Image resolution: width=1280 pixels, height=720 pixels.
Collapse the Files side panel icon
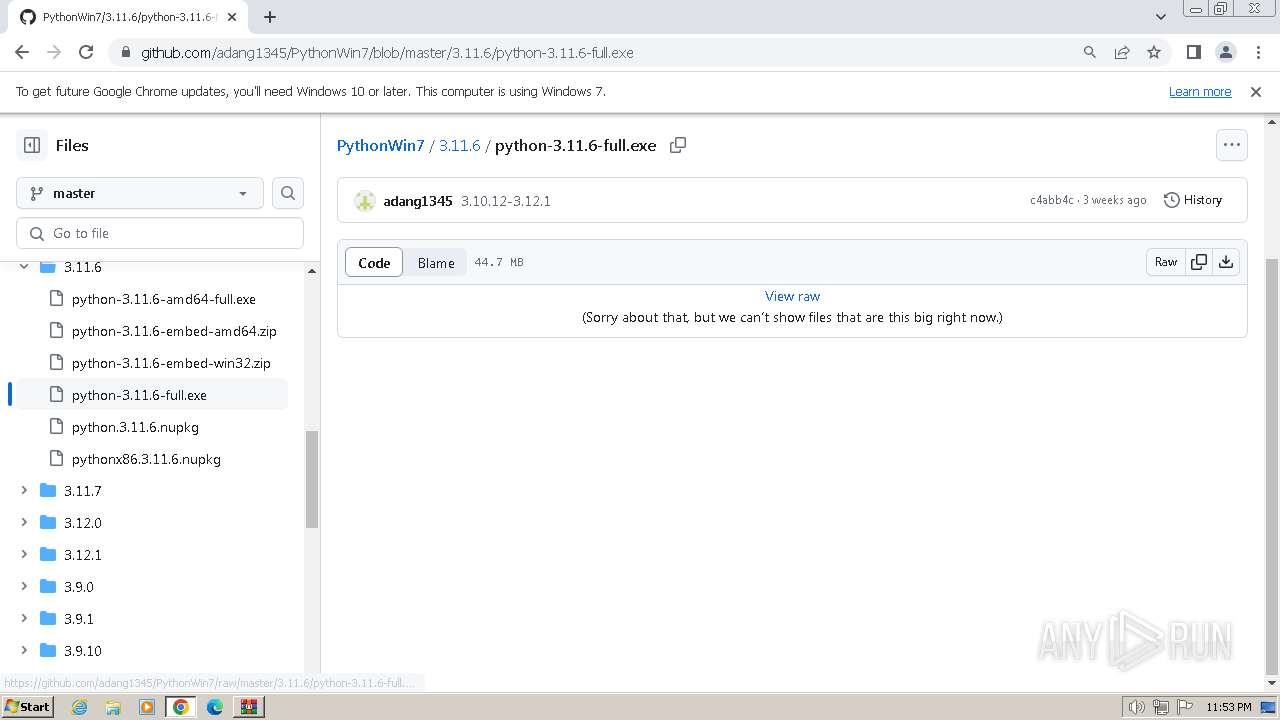pyautogui.click(x=32, y=145)
